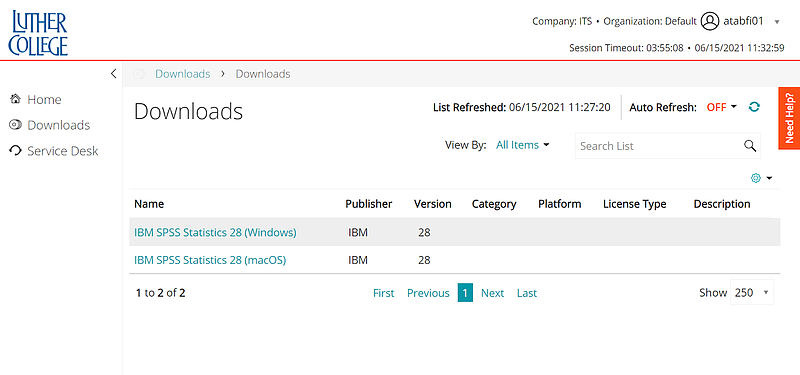The width and height of the screenshot is (800, 375).
Task: Click the magnifying glass search icon
Action: pos(749,145)
